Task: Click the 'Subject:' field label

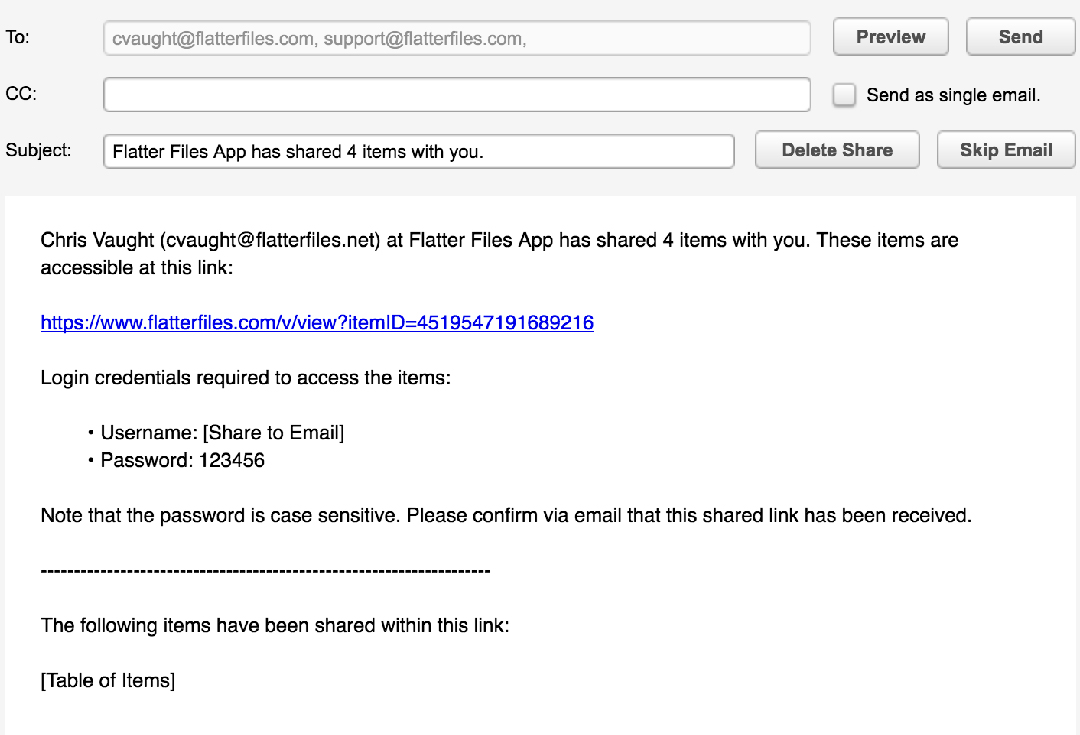Action: [38, 150]
